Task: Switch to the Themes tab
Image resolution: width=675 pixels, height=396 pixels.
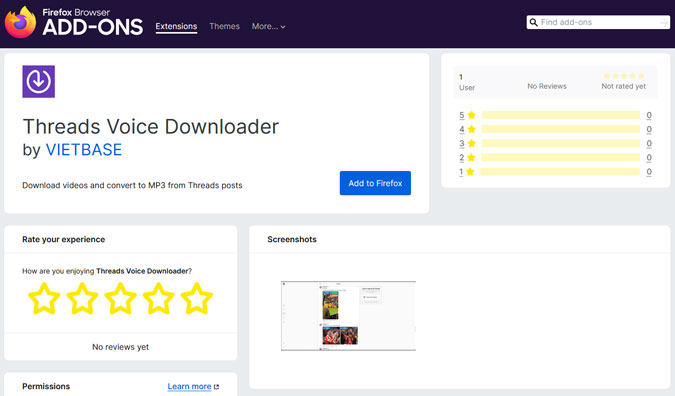Action: [224, 26]
